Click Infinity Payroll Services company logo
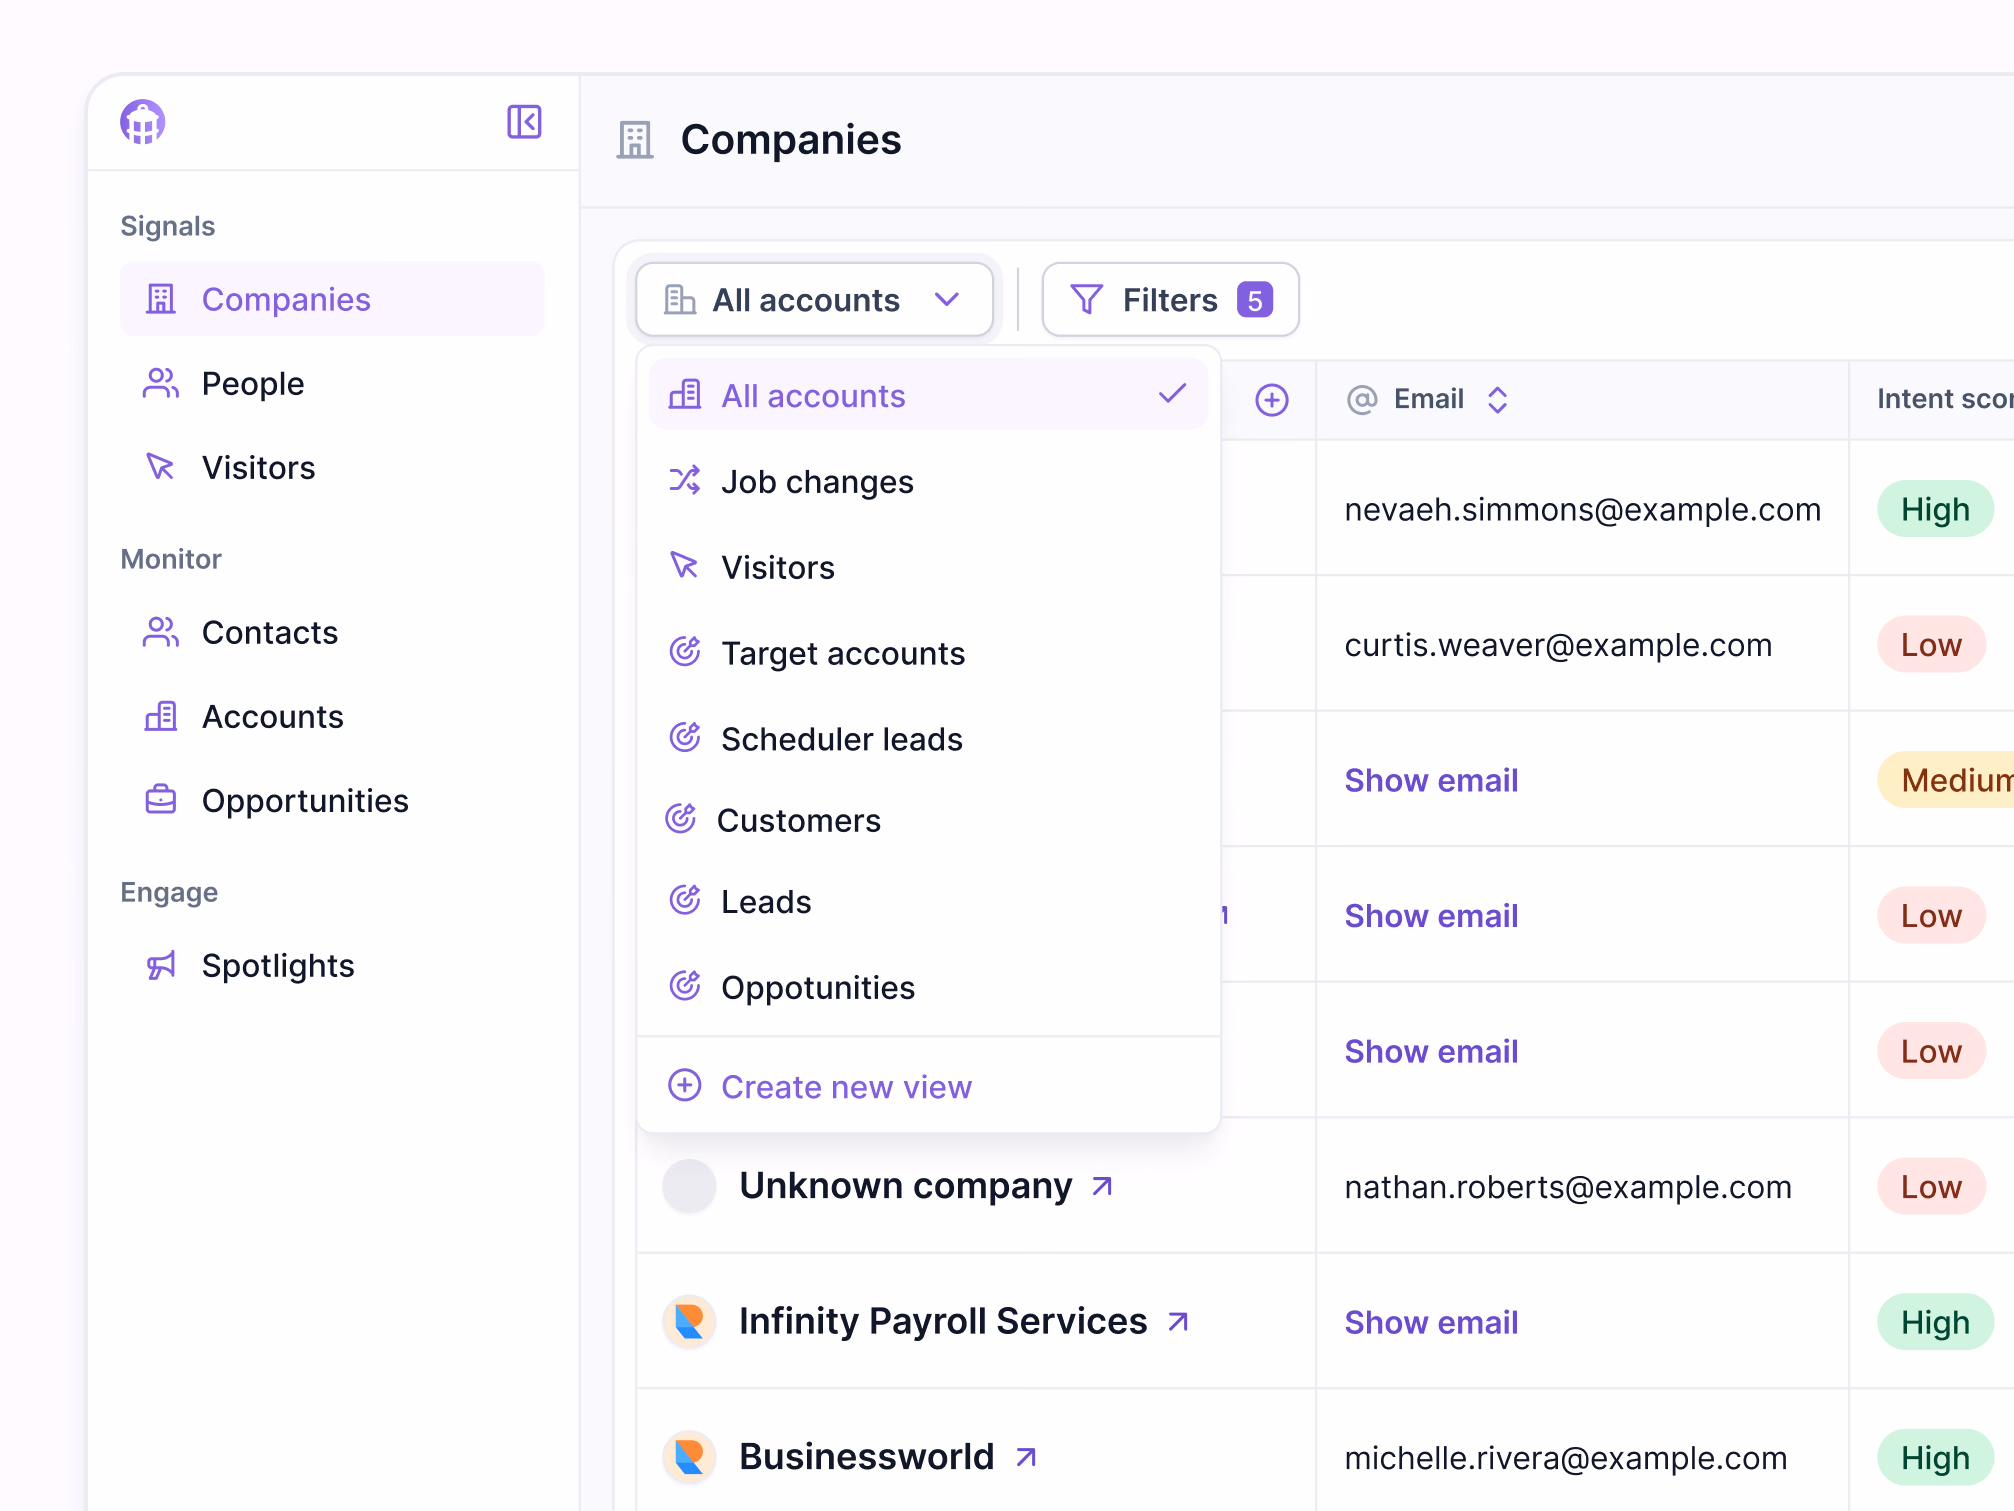 [x=689, y=1322]
